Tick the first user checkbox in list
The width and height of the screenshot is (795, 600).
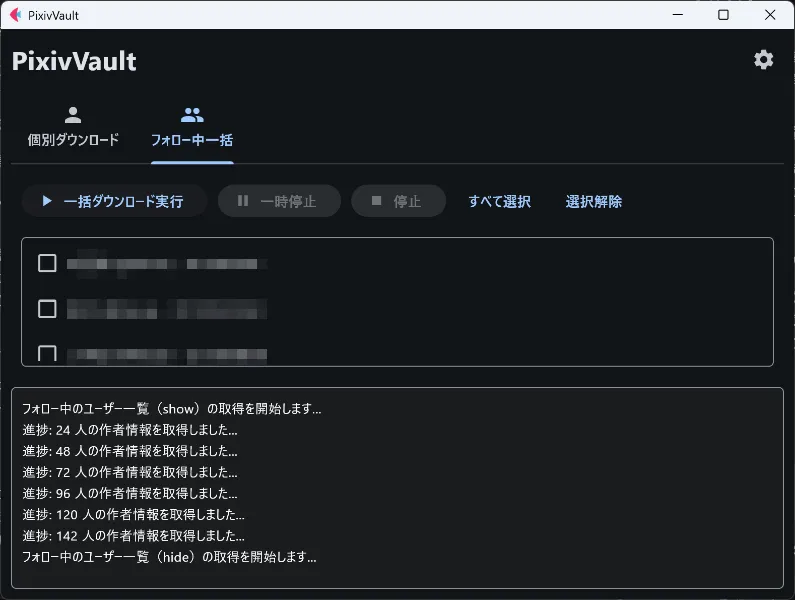(x=47, y=263)
